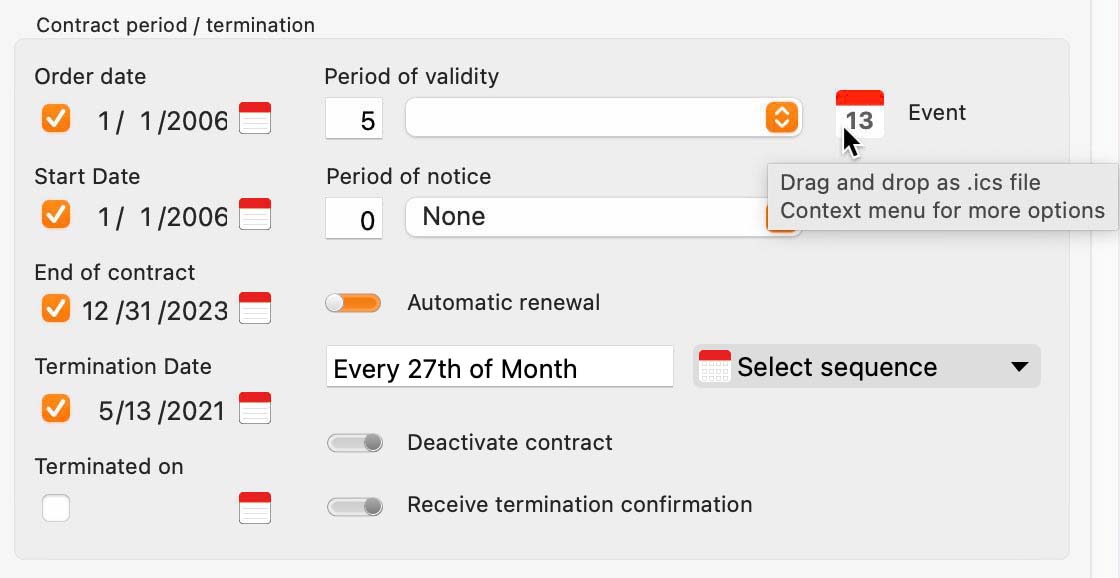Uncheck the Termination Date checkbox
Viewport: 1120px width, 578px height.
(56, 408)
